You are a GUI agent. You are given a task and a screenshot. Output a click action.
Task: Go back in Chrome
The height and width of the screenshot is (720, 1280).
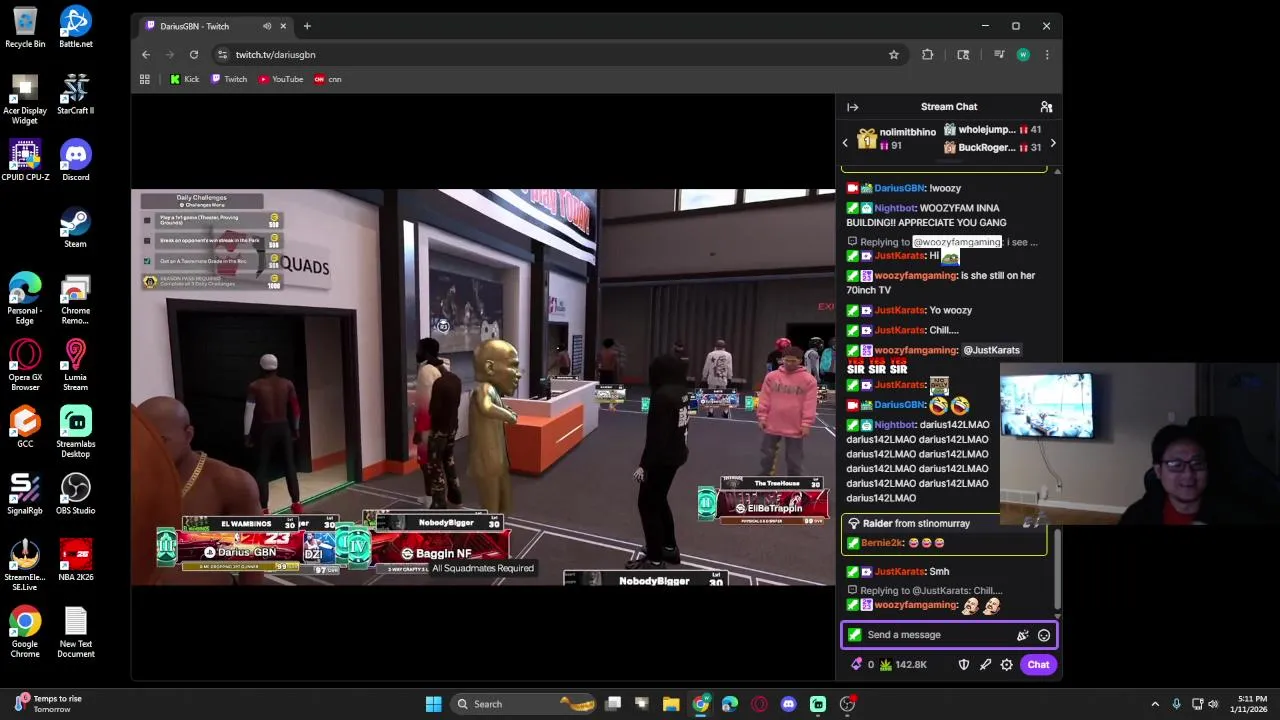tap(146, 55)
